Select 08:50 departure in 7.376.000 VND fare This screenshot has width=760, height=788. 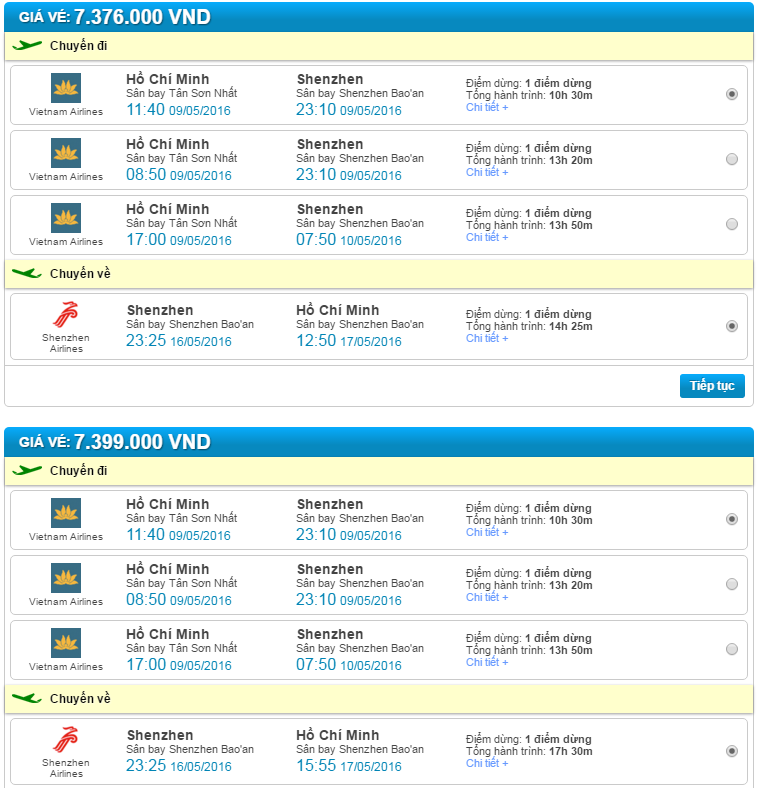click(x=732, y=159)
